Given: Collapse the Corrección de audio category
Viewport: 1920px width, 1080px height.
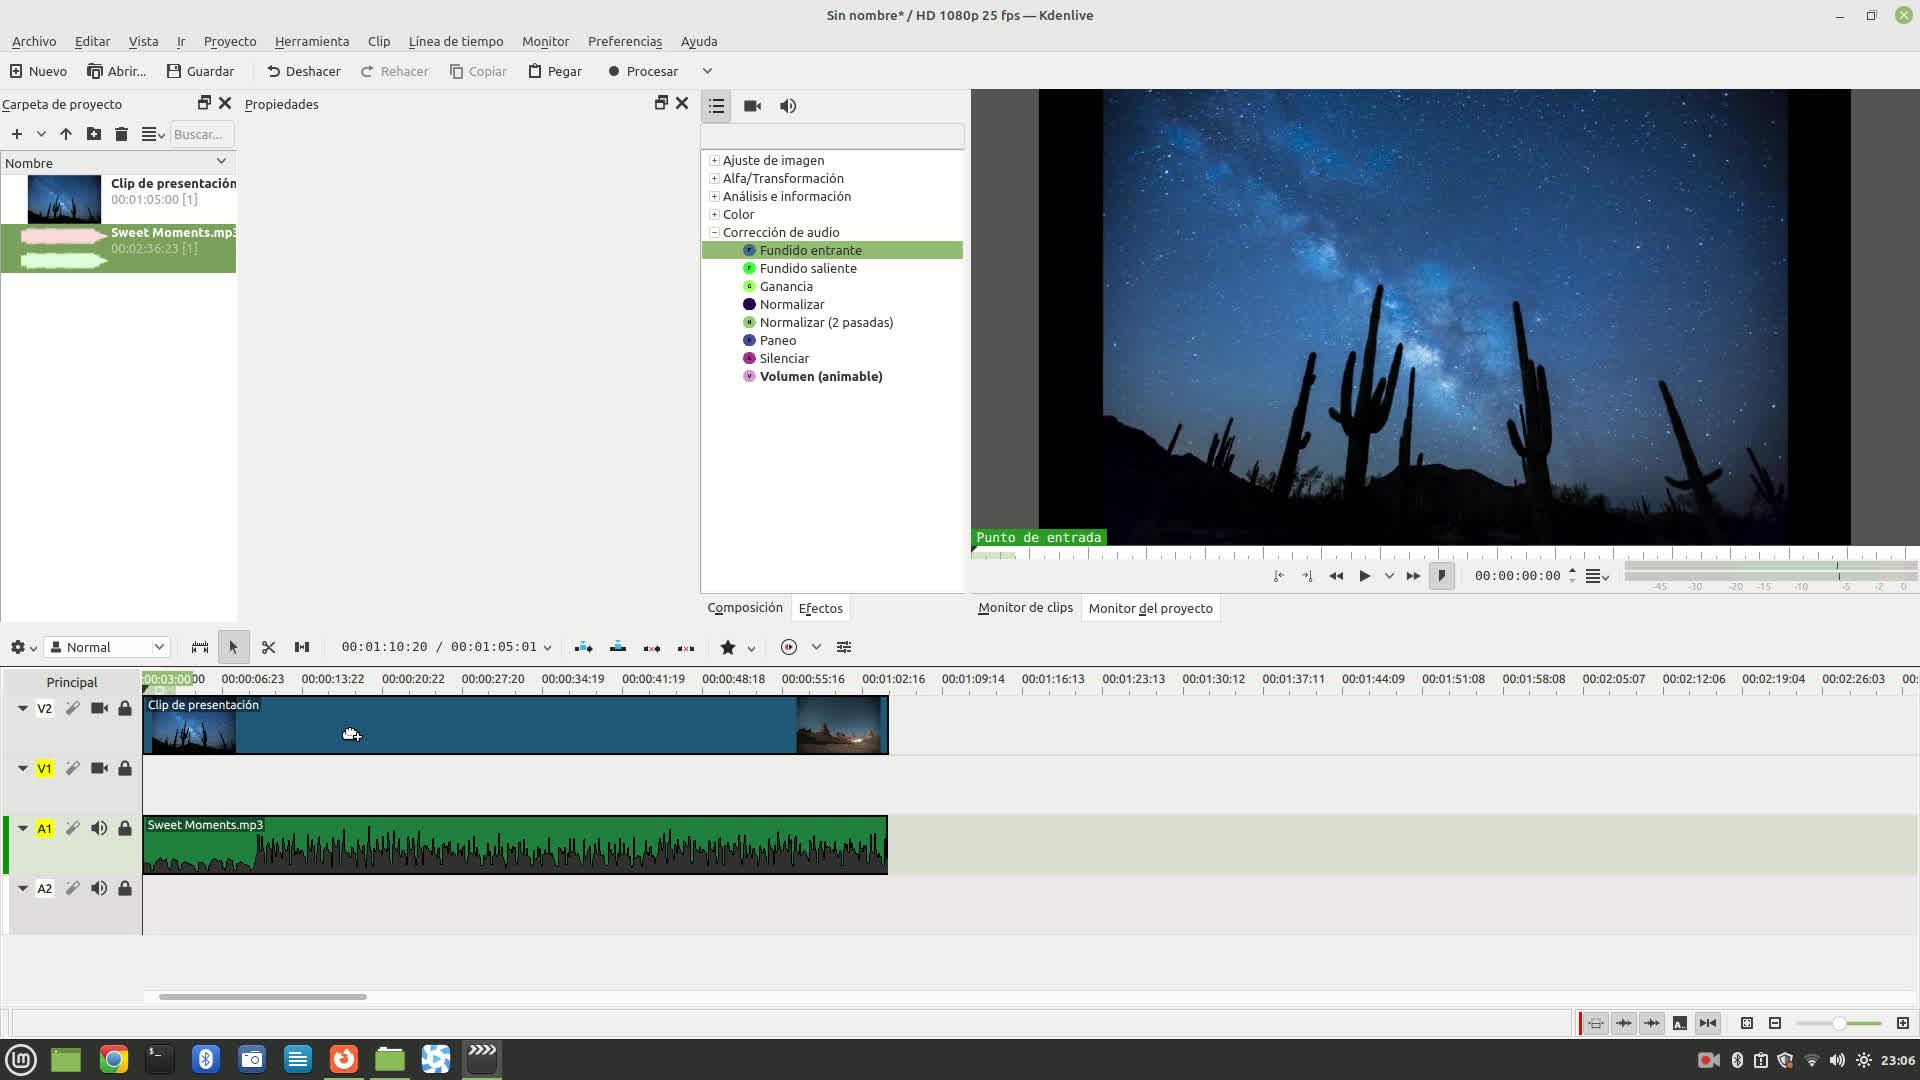Looking at the screenshot, I should point(714,232).
